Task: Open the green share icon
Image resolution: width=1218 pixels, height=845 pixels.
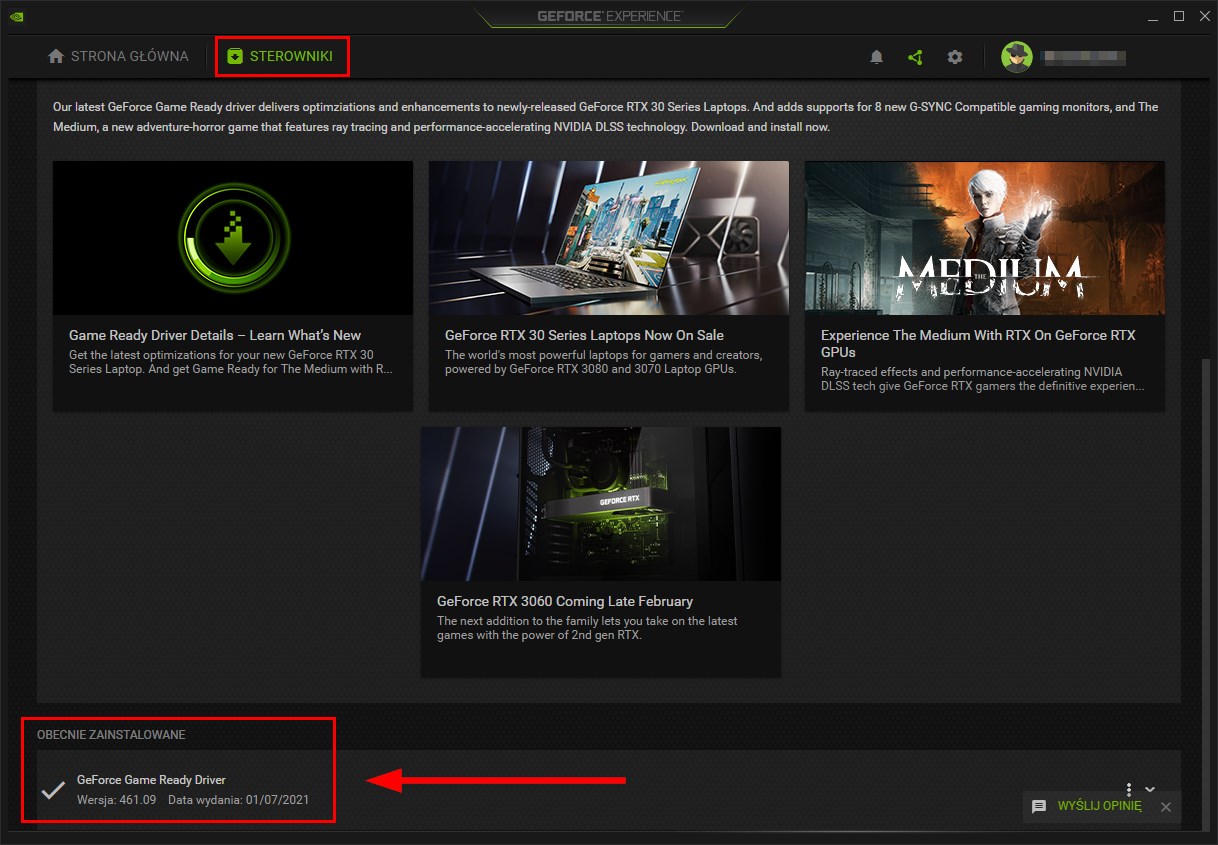Action: [x=915, y=57]
